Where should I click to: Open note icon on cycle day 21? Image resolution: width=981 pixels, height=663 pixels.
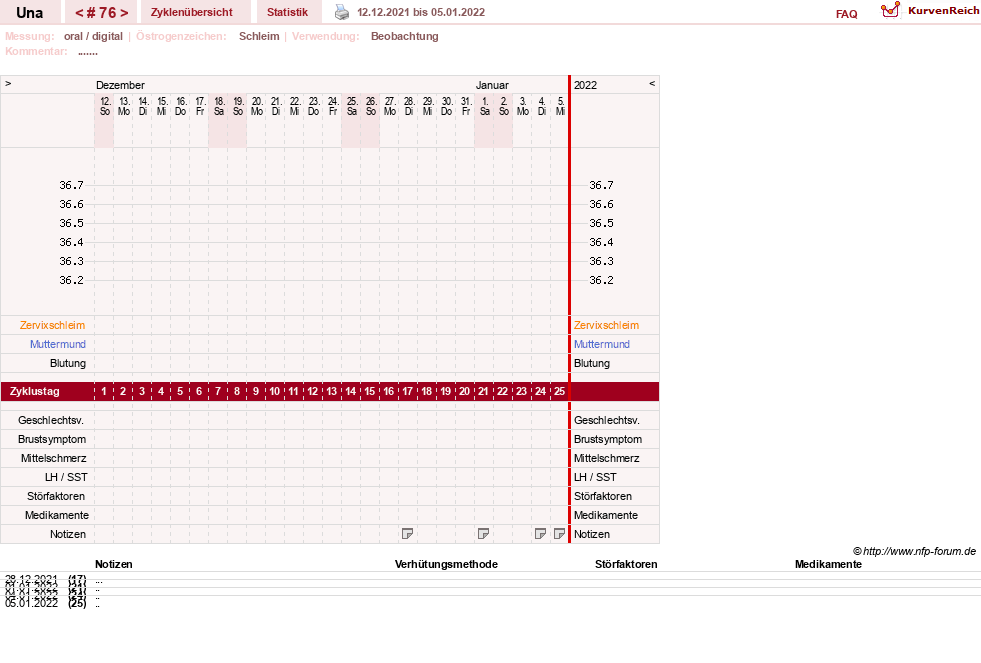(x=483, y=534)
